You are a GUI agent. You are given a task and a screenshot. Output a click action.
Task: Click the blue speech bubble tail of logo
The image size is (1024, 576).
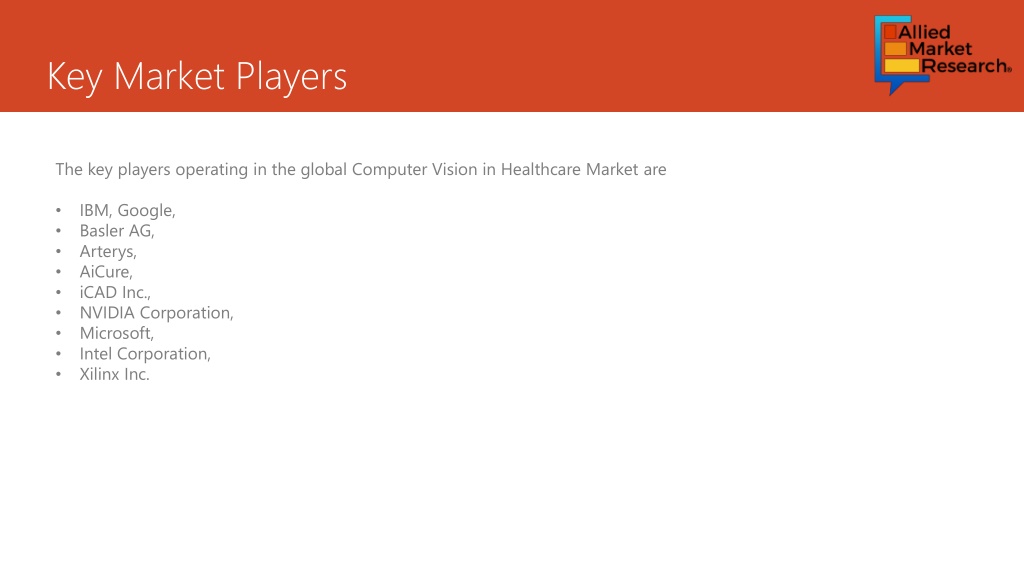pos(898,86)
